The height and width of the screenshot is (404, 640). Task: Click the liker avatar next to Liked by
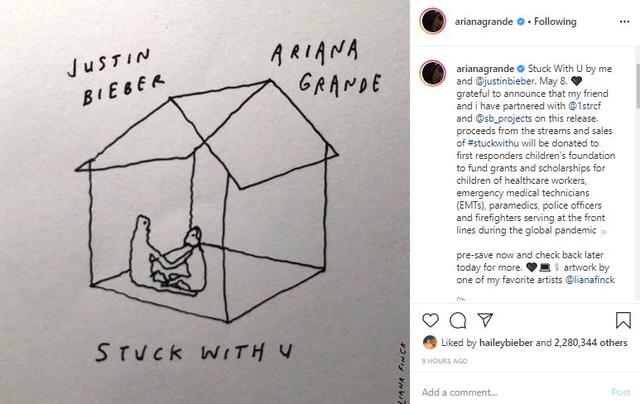(430, 342)
